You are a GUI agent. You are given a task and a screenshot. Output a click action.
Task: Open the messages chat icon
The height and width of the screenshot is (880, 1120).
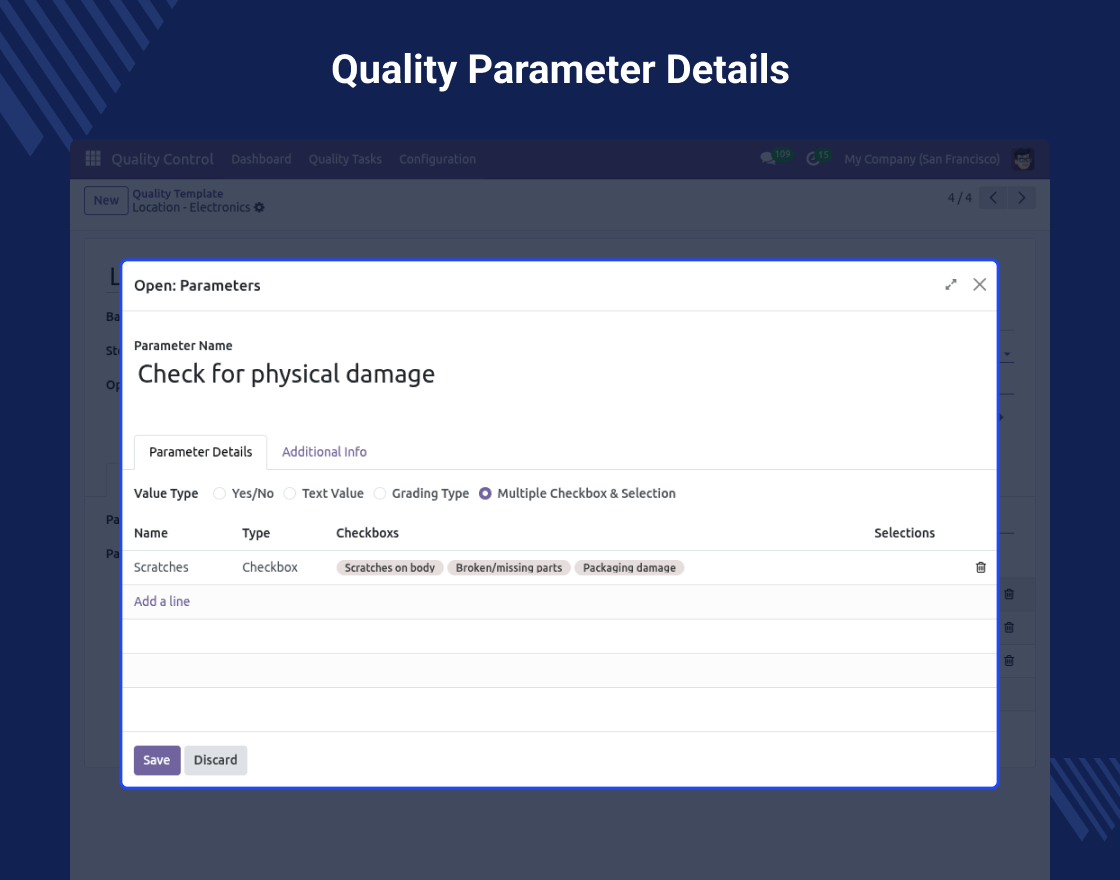point(768,159)
